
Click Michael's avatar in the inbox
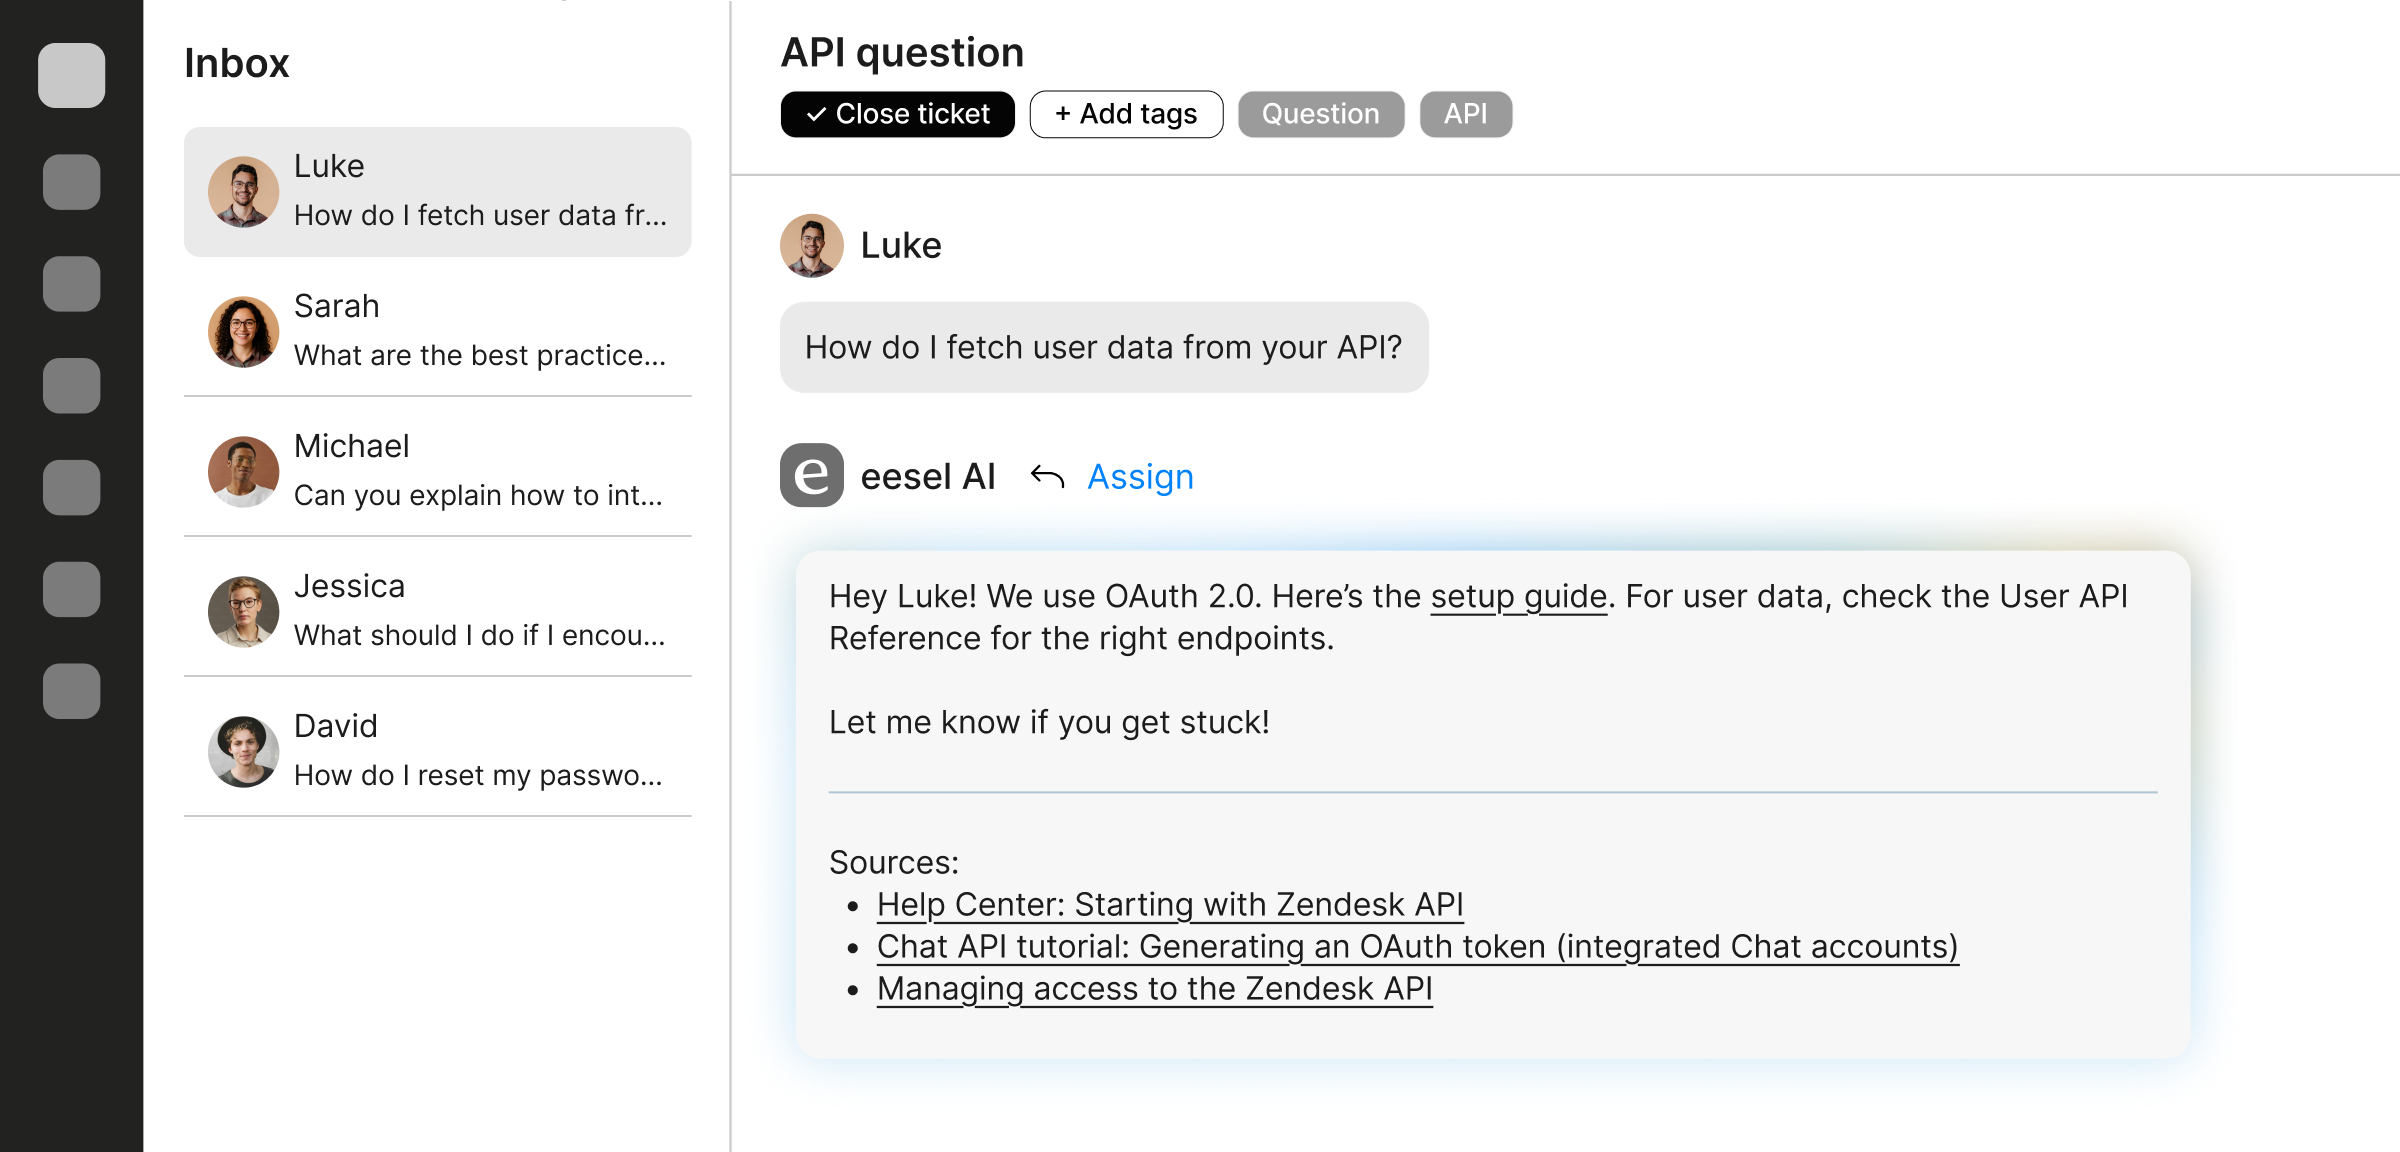pyautogui.click(x=243, y=471)
